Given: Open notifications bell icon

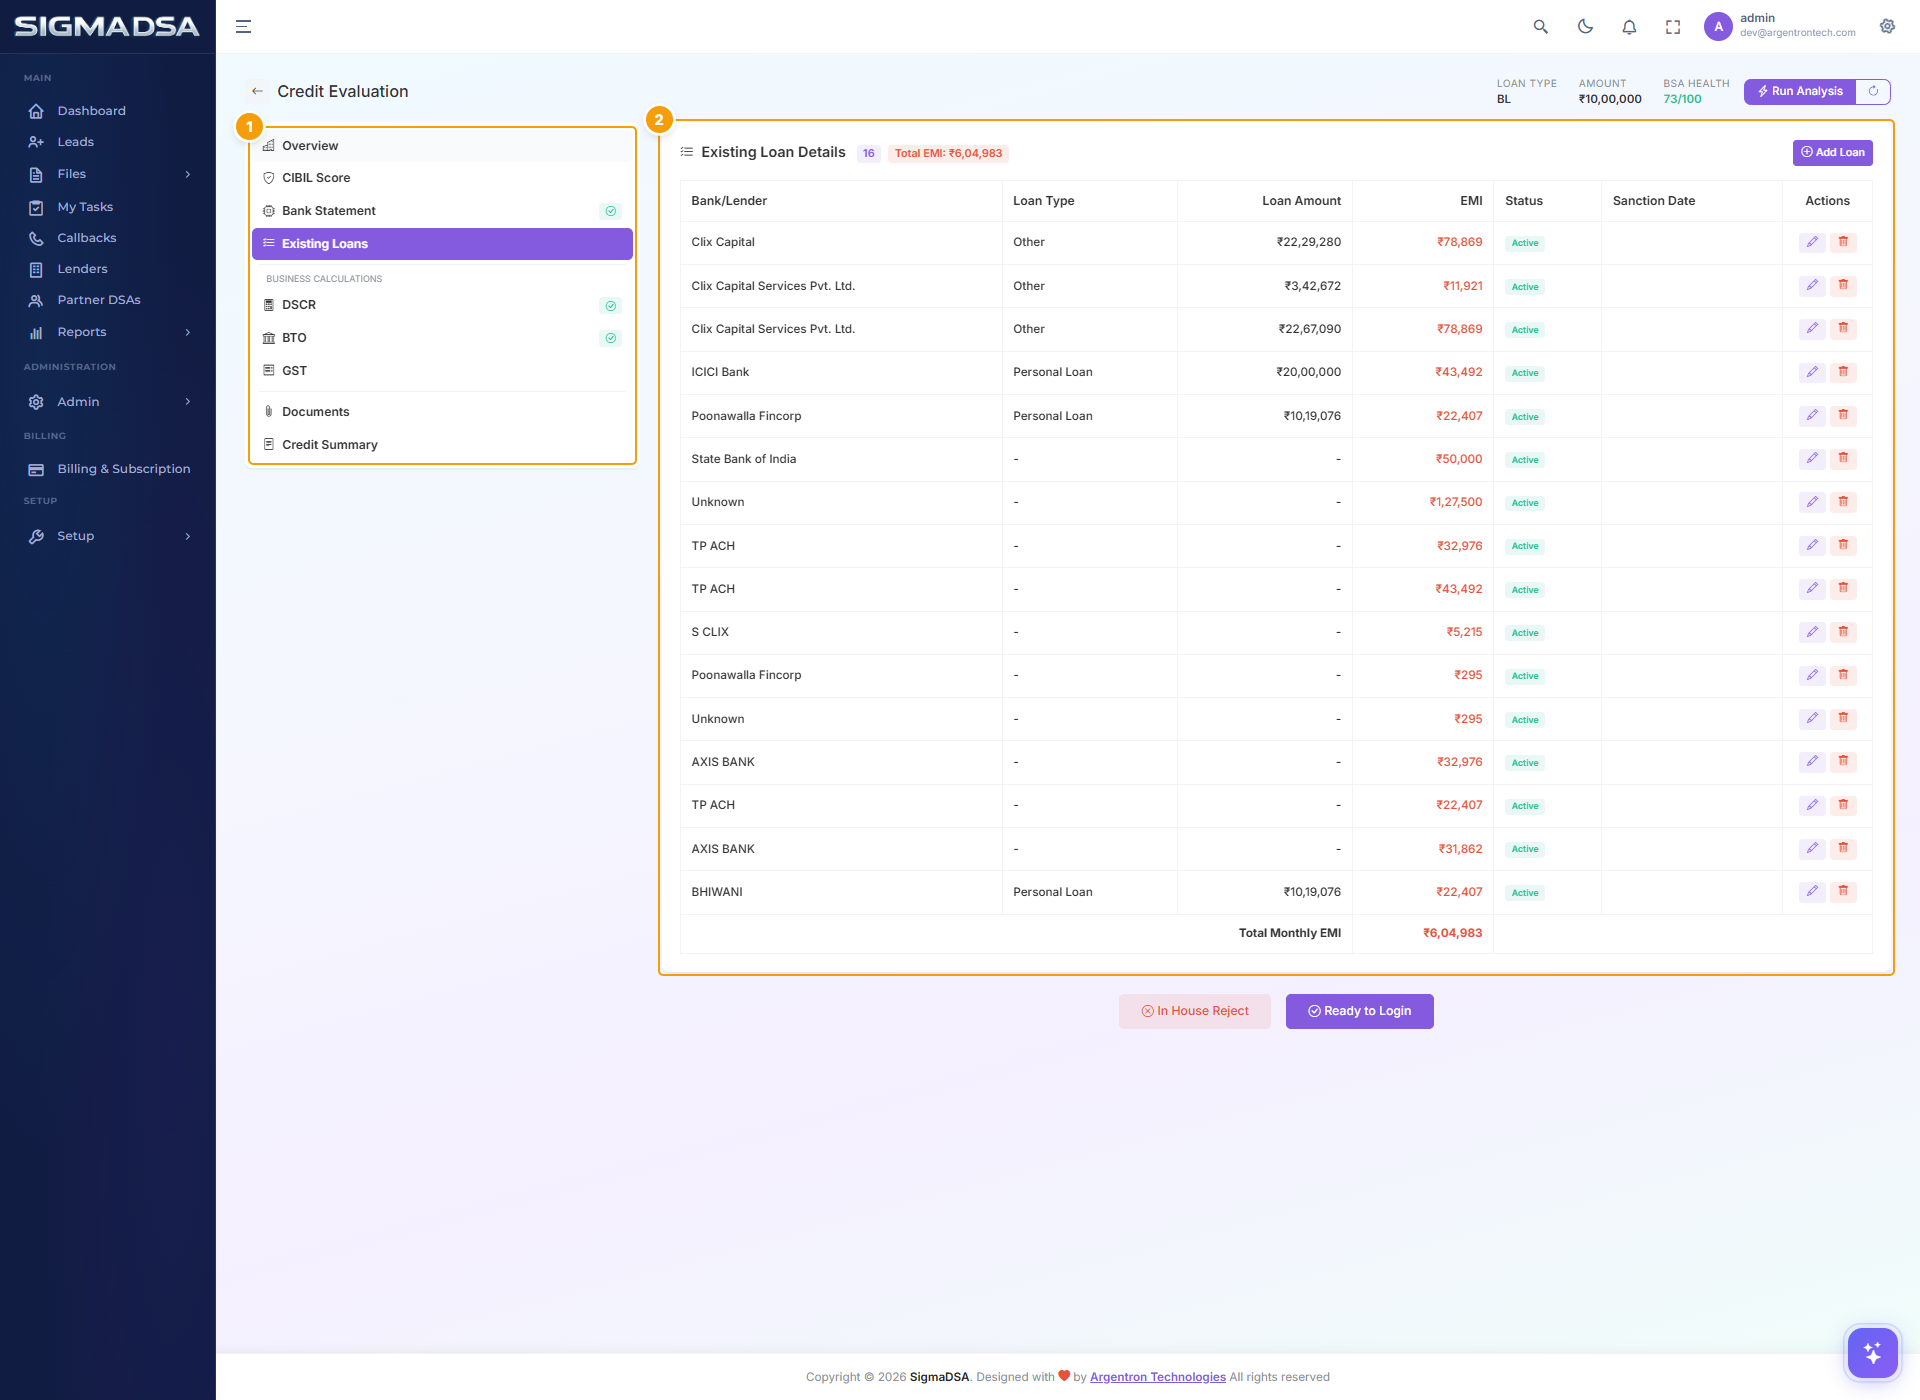Looking at the screenshot, I should (x=1629, y=27).
